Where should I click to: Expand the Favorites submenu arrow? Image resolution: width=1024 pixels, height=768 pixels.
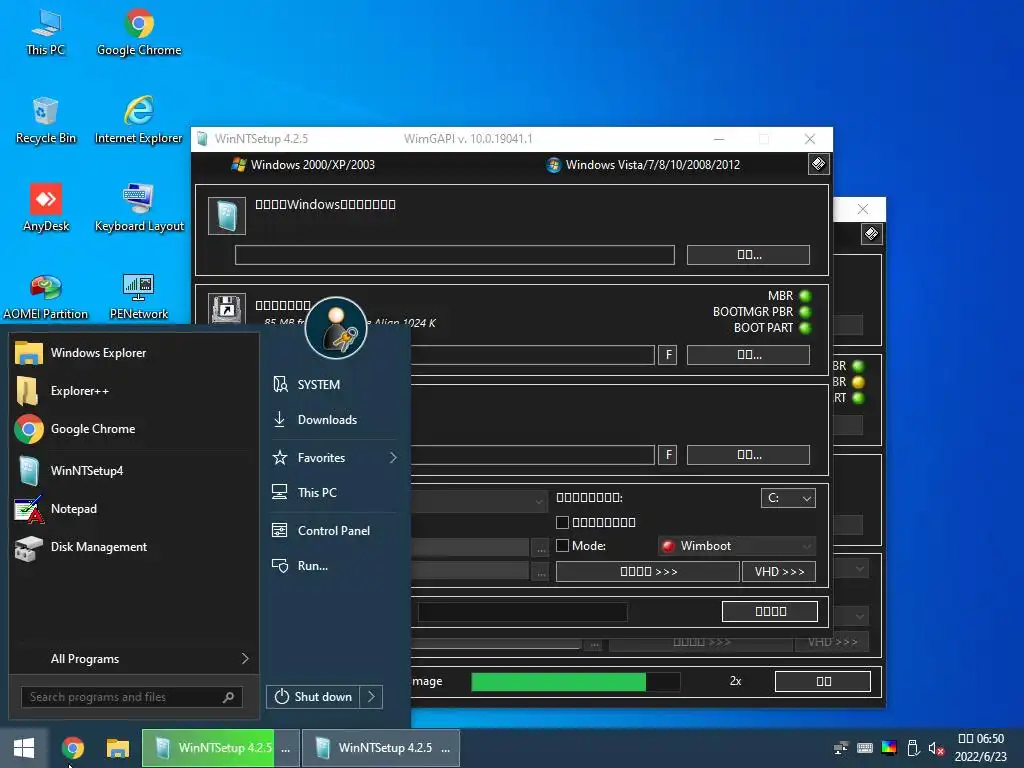point(393,458)
